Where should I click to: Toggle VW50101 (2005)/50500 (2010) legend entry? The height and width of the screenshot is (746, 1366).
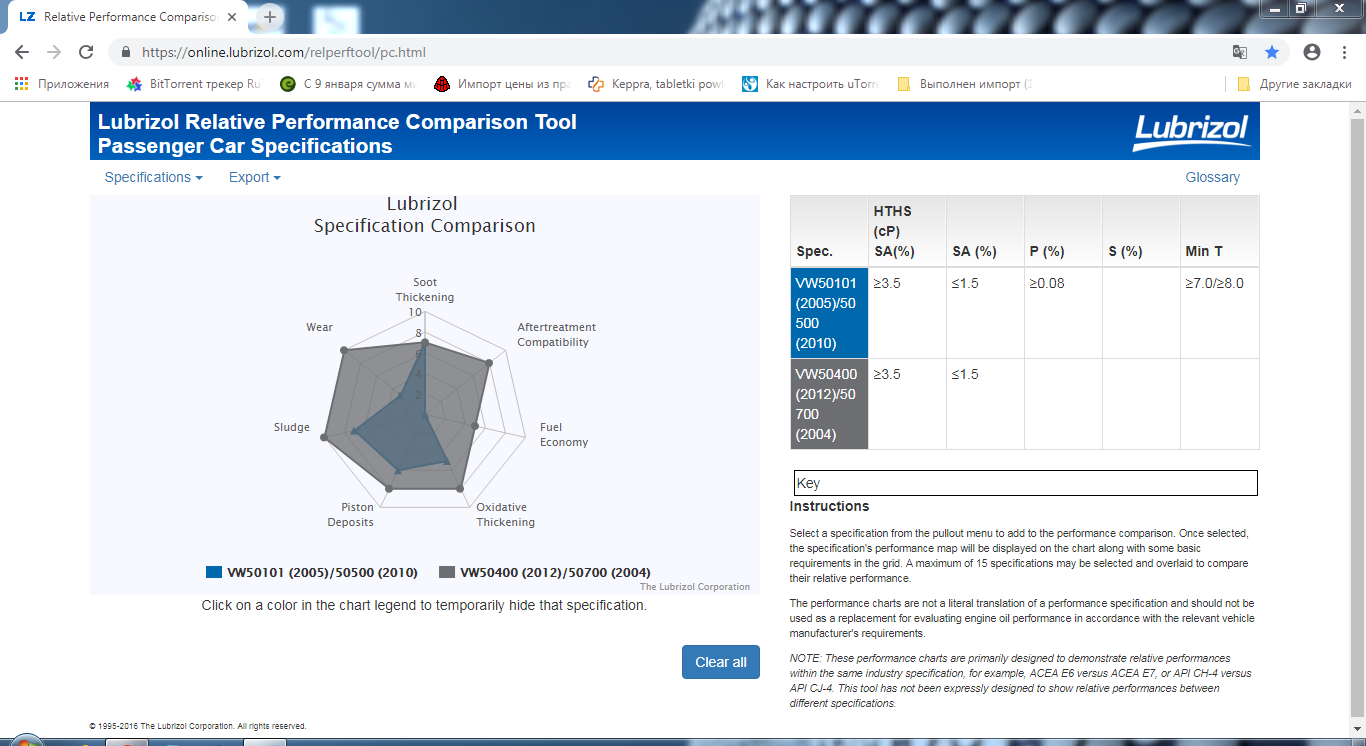pos(312,572)
